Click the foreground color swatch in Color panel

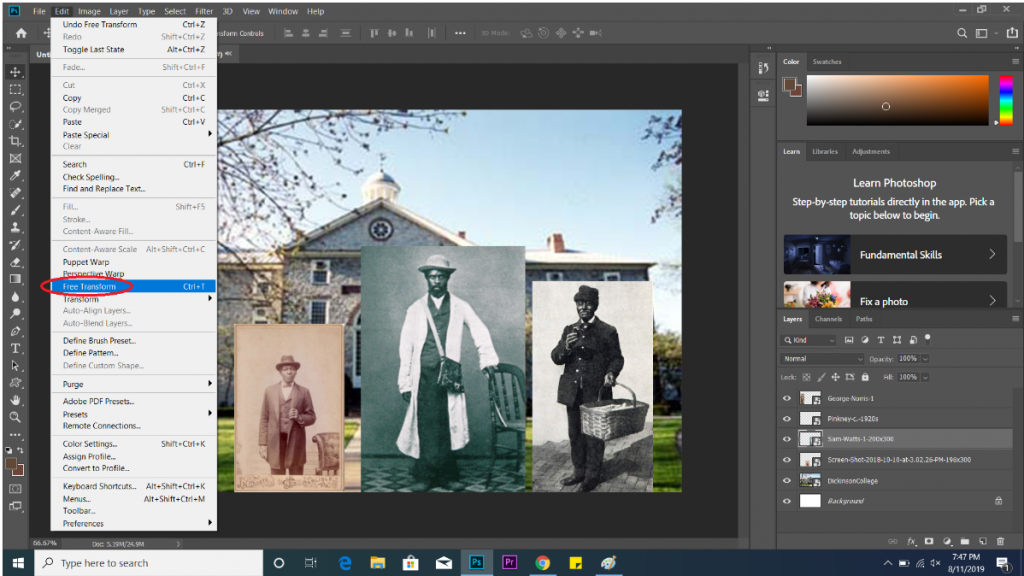pos(790,84)
